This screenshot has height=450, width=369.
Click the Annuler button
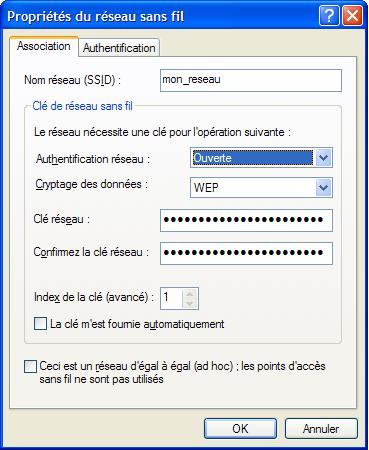(321, 429)
